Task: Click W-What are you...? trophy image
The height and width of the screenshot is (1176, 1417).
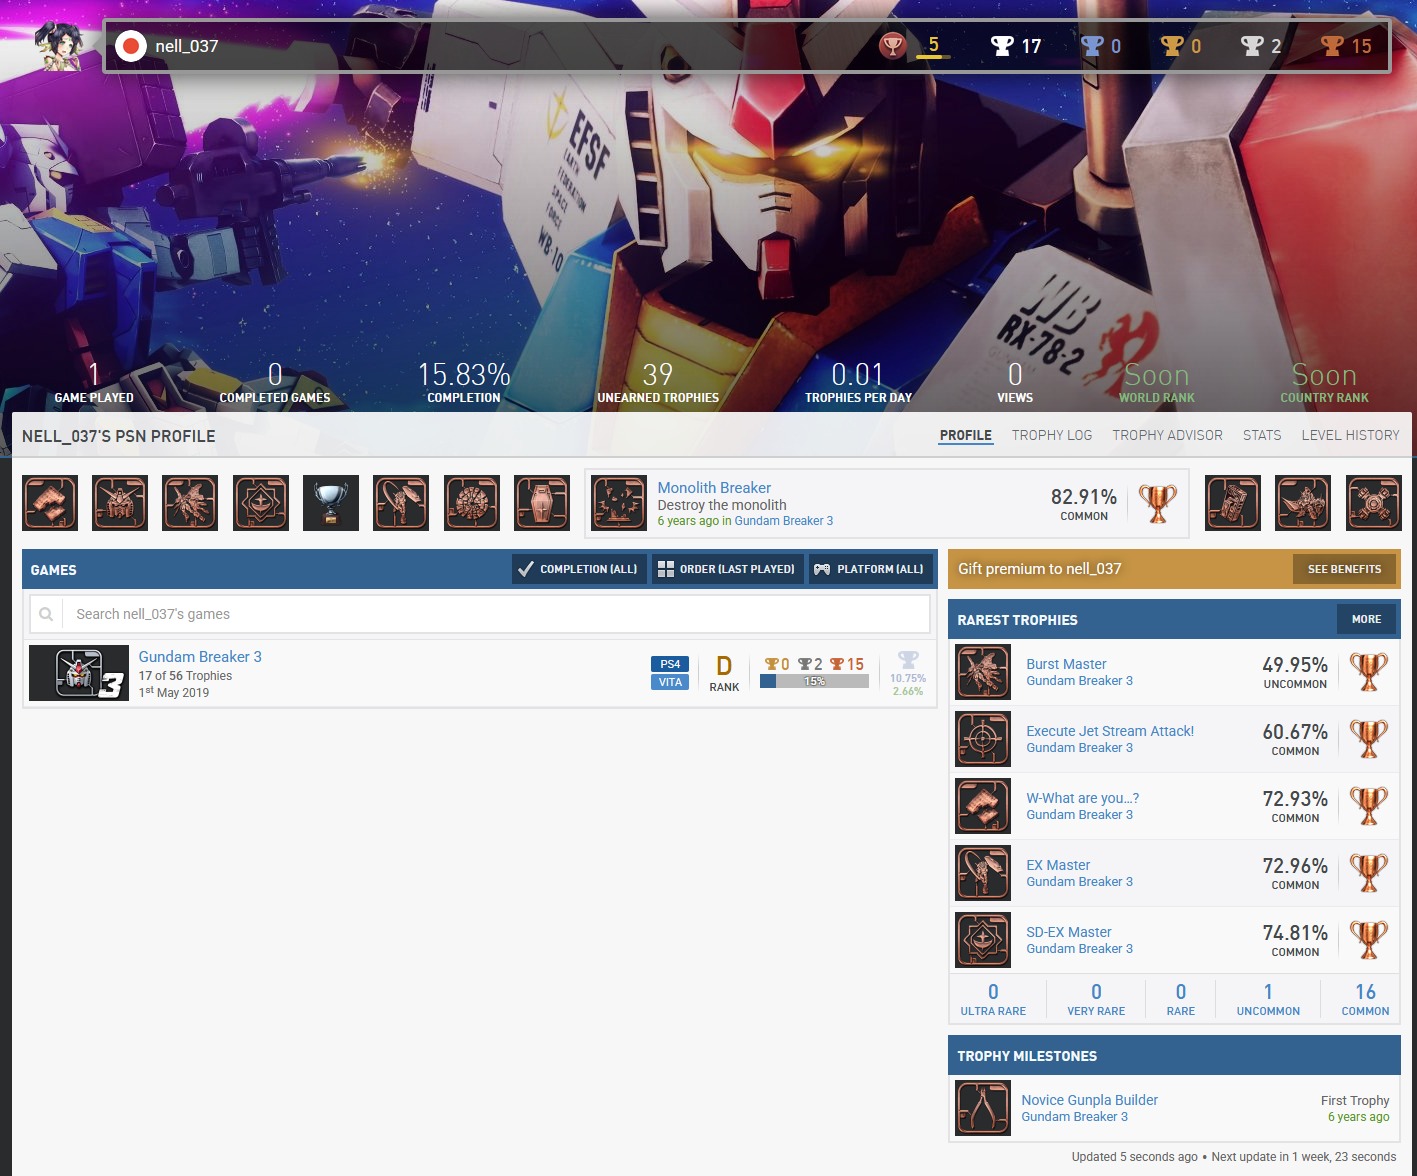Action: click(x=983, y=806)
